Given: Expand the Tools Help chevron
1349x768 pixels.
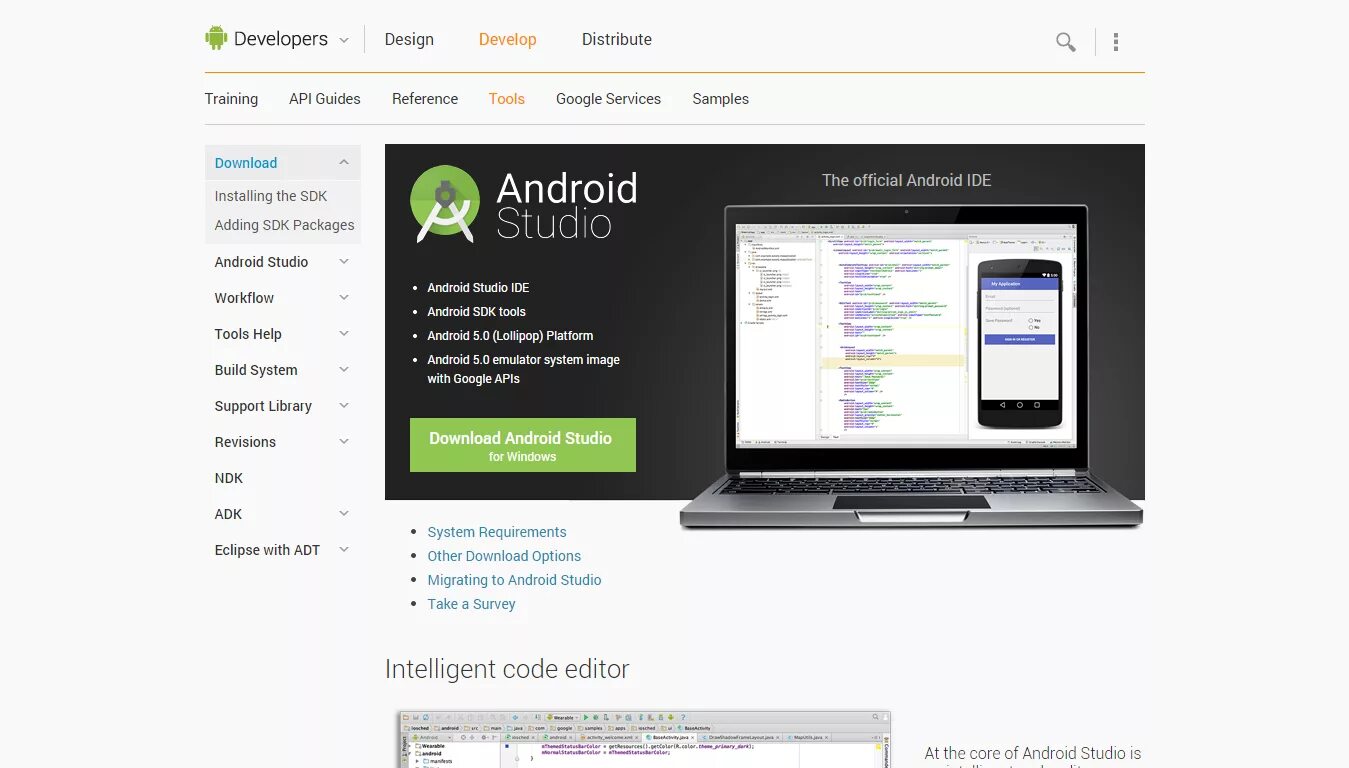Looking at the screenshot, I should tap(344, 334).
